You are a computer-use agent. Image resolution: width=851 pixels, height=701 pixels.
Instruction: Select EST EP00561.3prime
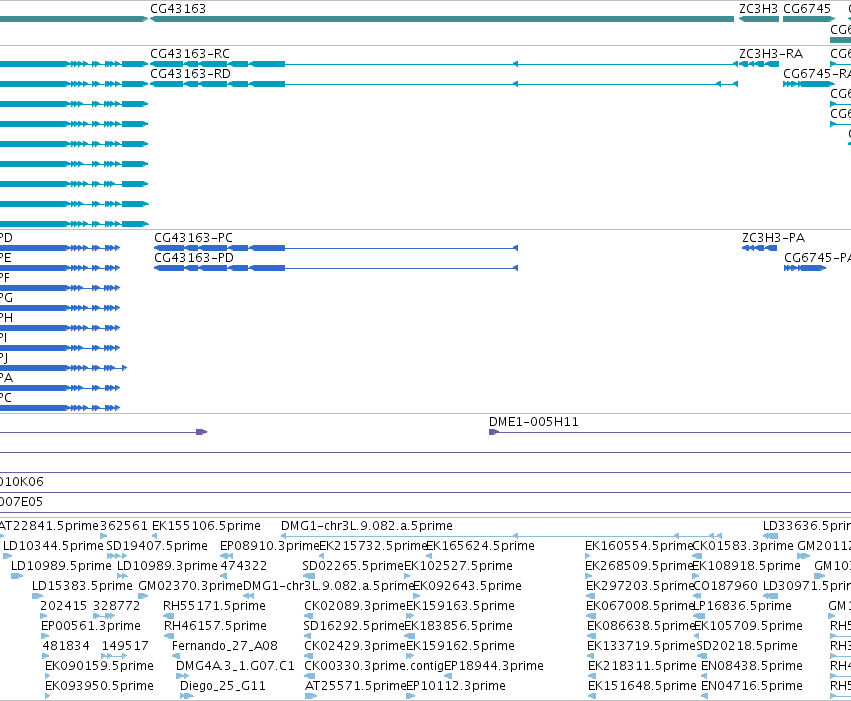(x=91, y=626)
